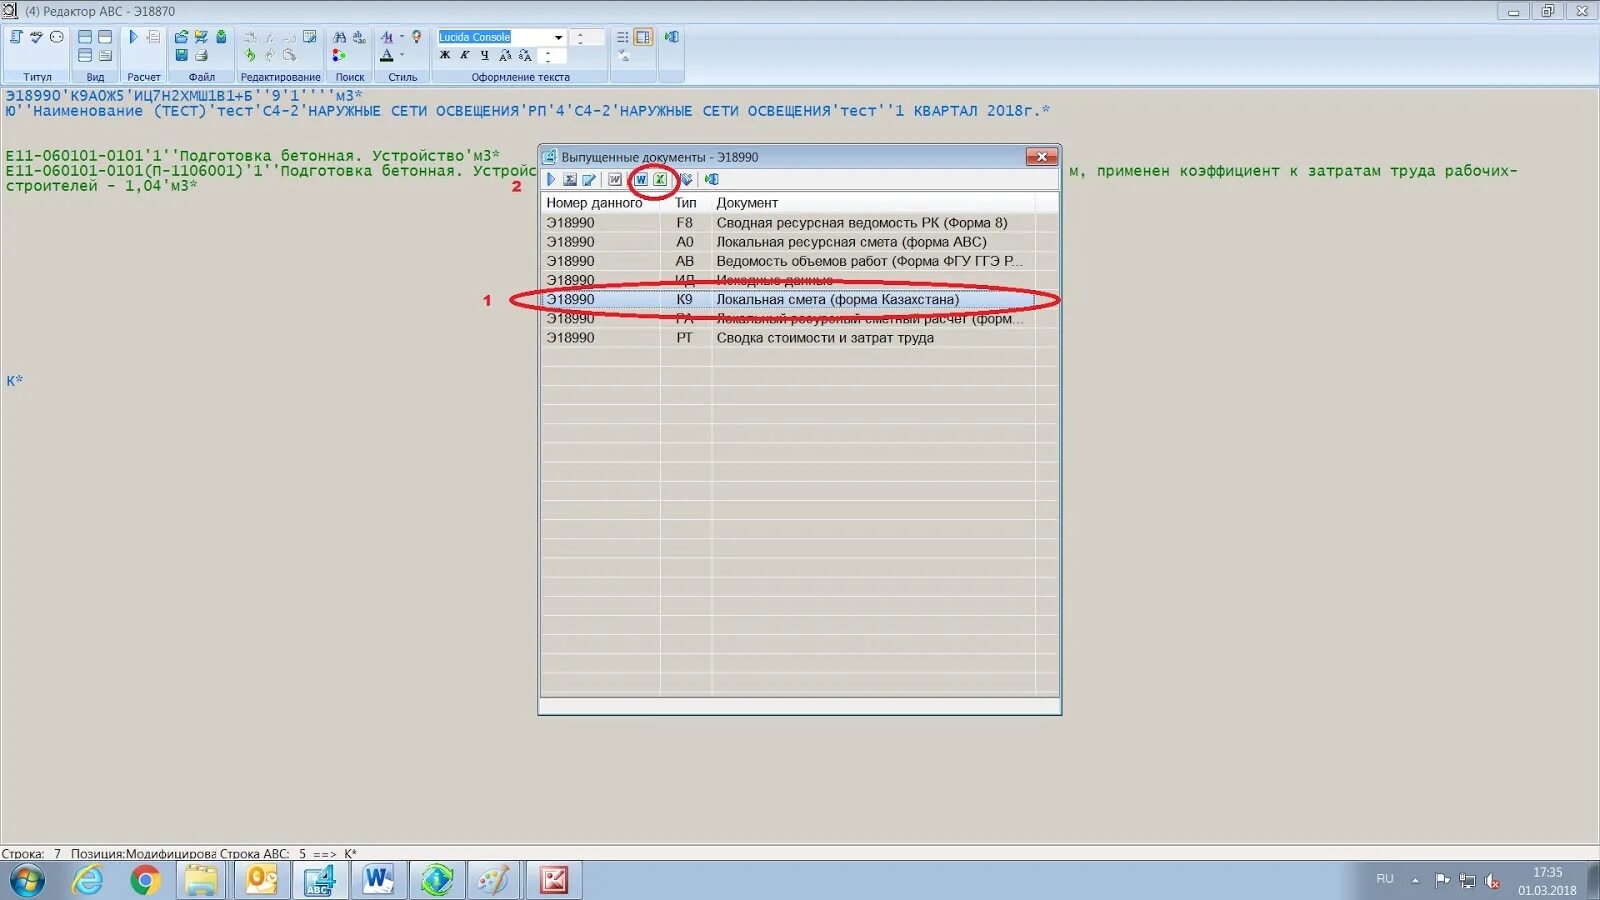Print the document via printer icon
1600x900 pixels.
tap(201, 55)
